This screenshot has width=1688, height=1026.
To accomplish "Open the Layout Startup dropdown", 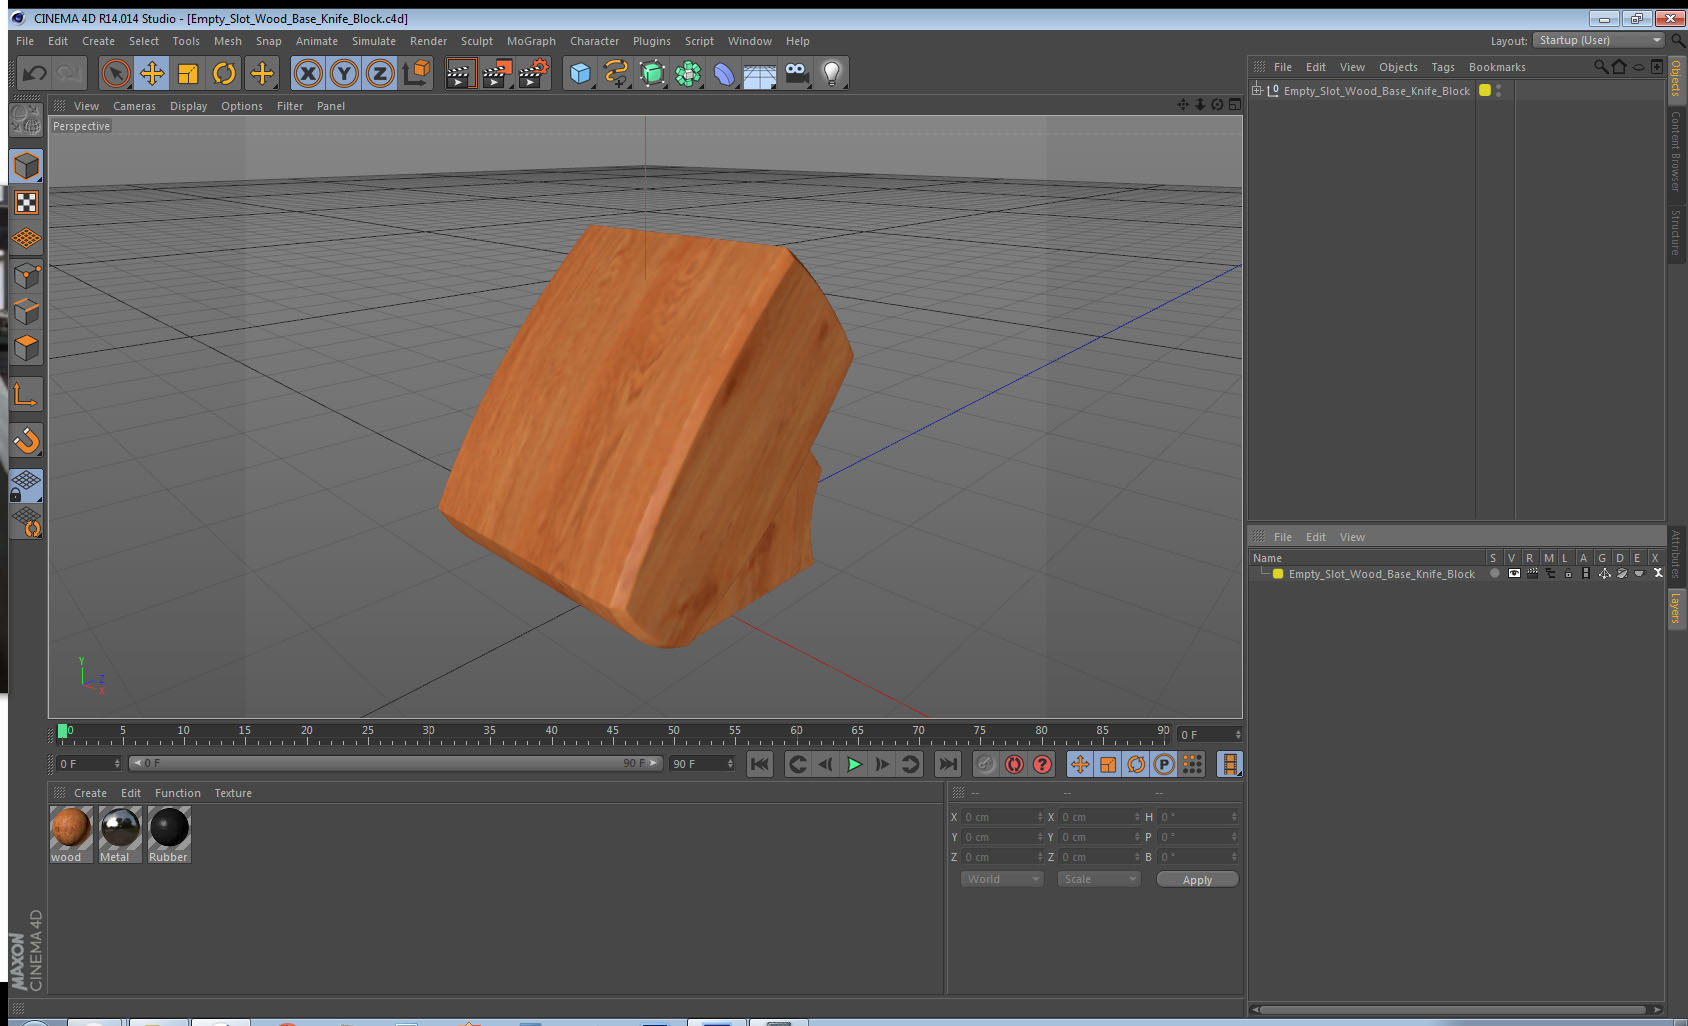I will (x=1600, y=40).
